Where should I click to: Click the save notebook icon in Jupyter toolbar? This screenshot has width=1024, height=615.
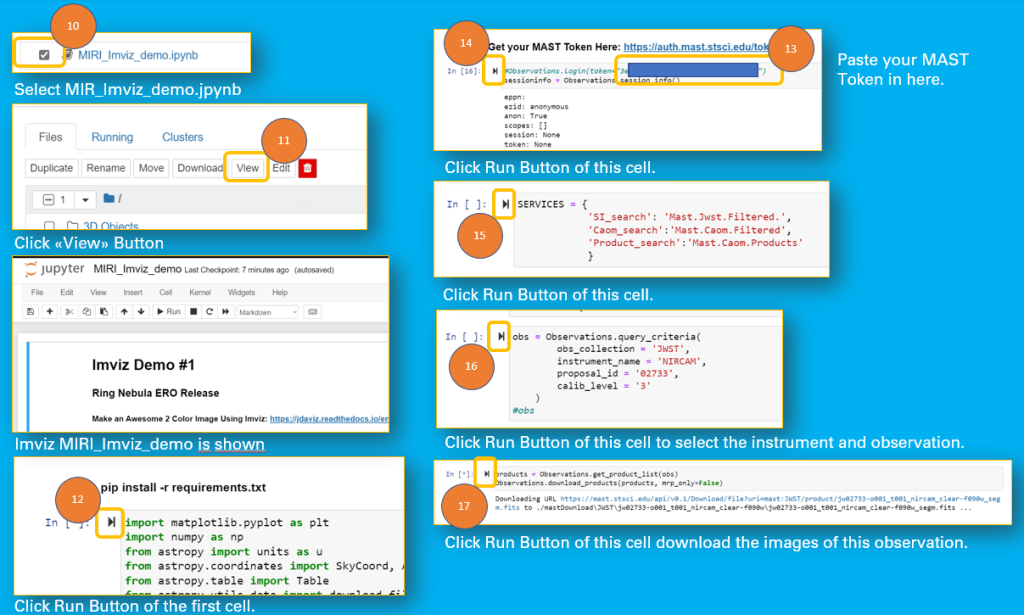click(x=33, y=312)
